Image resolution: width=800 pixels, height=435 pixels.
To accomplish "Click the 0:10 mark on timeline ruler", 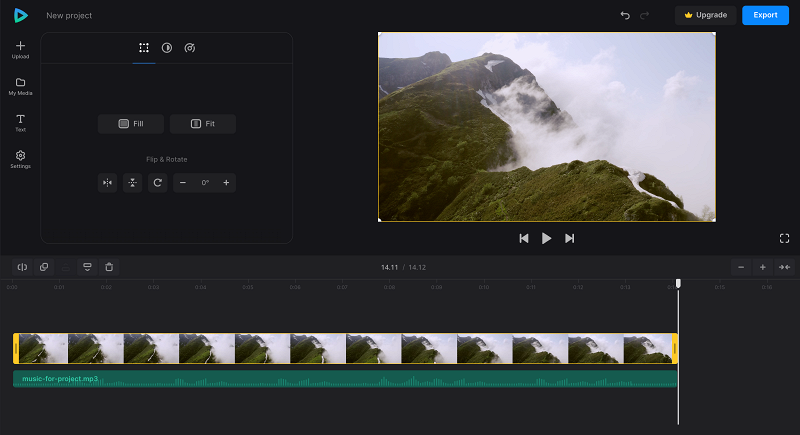I will [x=484, y=287].
